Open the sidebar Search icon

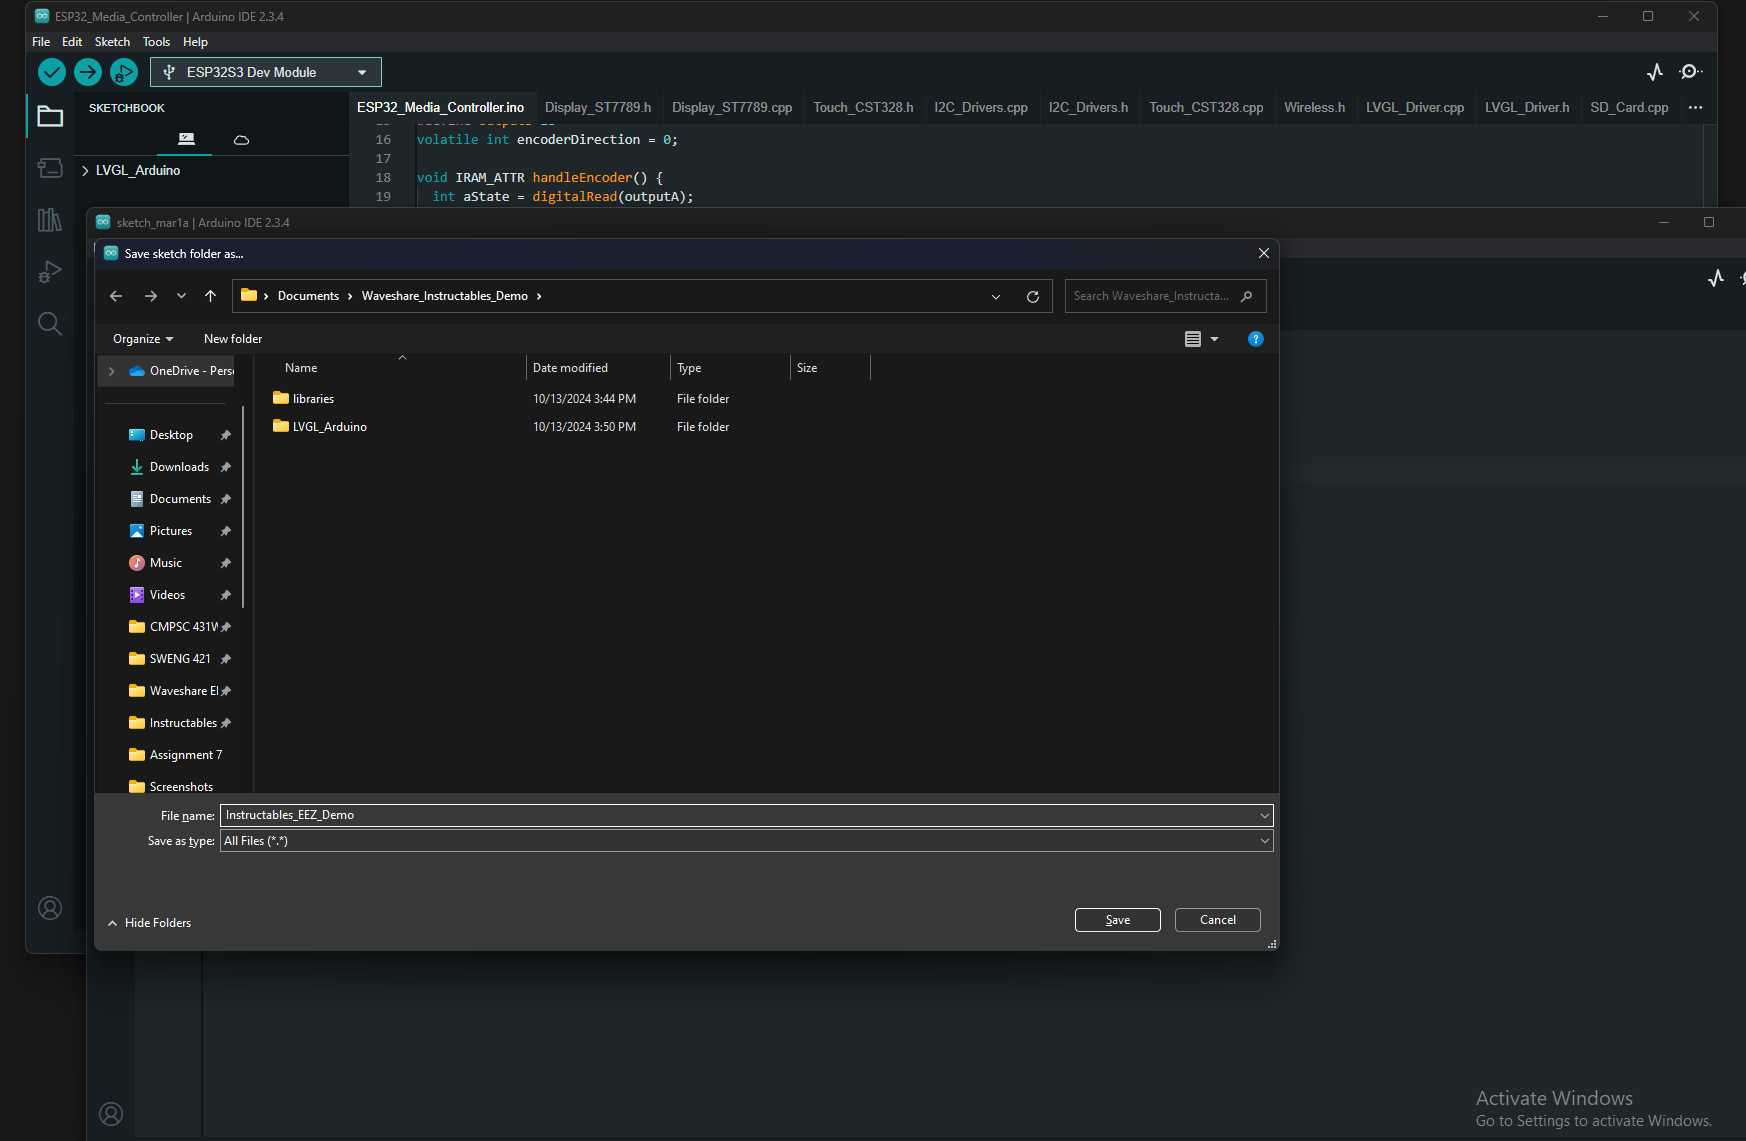click(x=50, y=324)
